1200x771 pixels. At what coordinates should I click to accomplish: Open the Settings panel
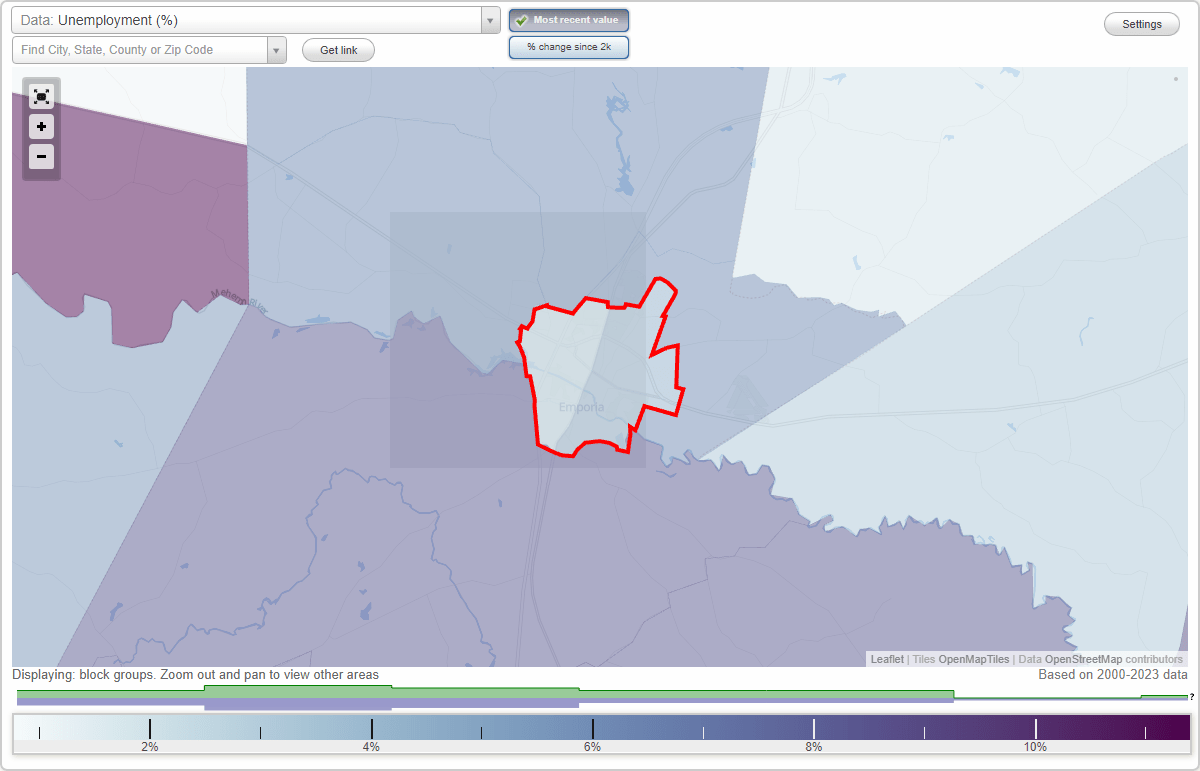coord(1141,23)
